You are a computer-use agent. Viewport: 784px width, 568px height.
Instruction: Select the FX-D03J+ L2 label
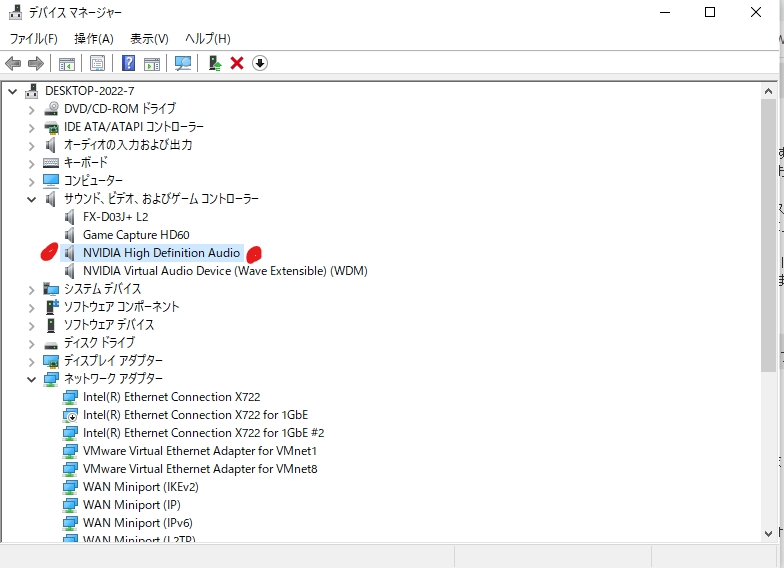pos(116,217)
